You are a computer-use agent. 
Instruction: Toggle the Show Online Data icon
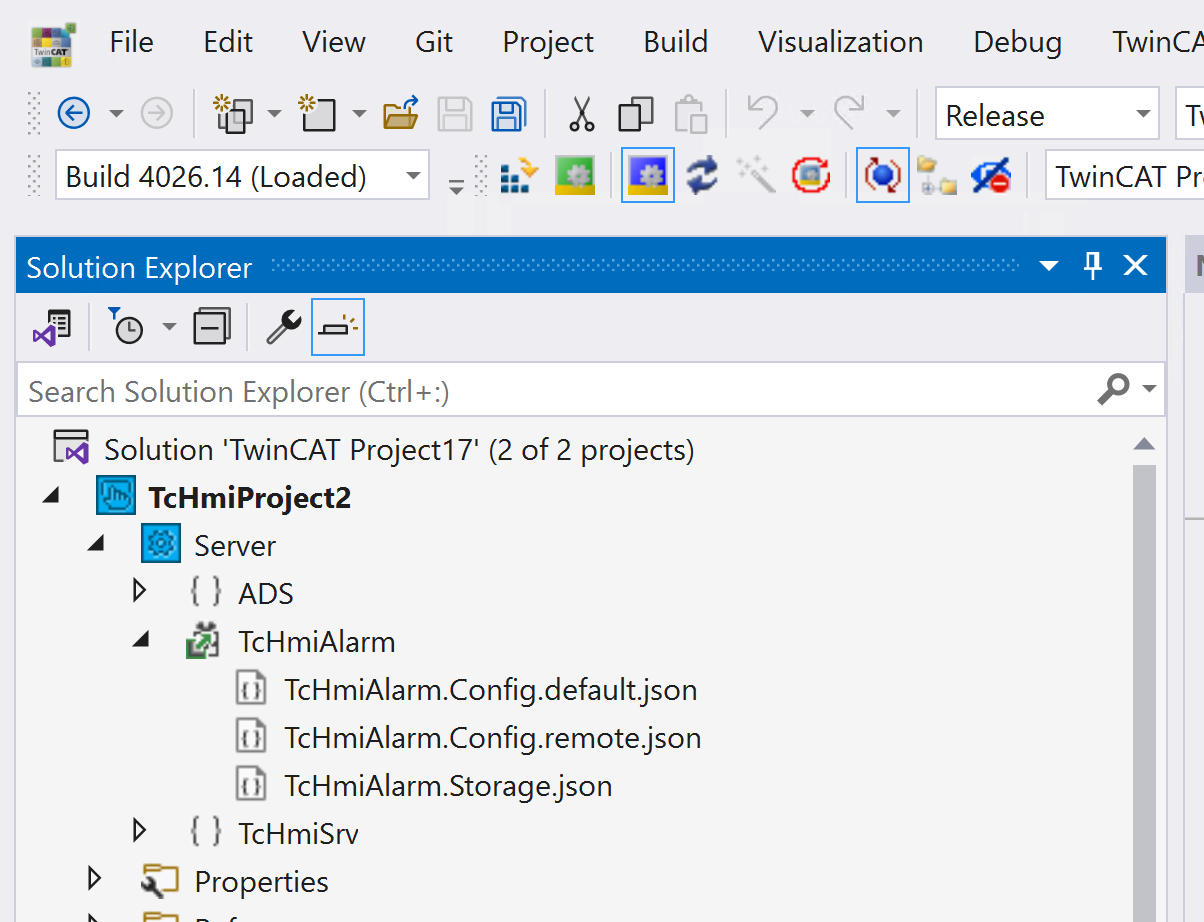coord(883,175)
